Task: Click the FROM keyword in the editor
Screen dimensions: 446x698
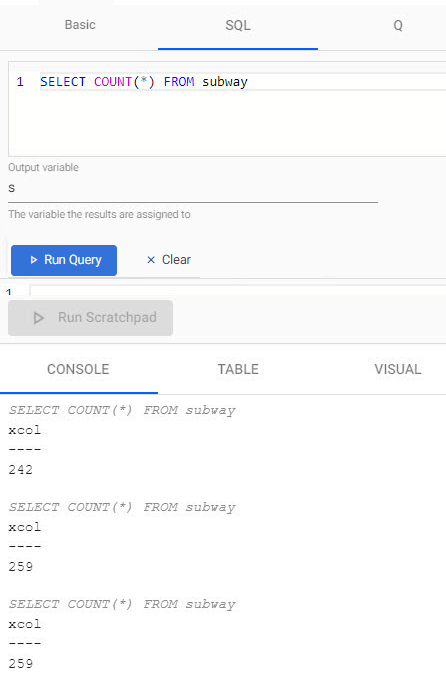Action: coord(179,82)
